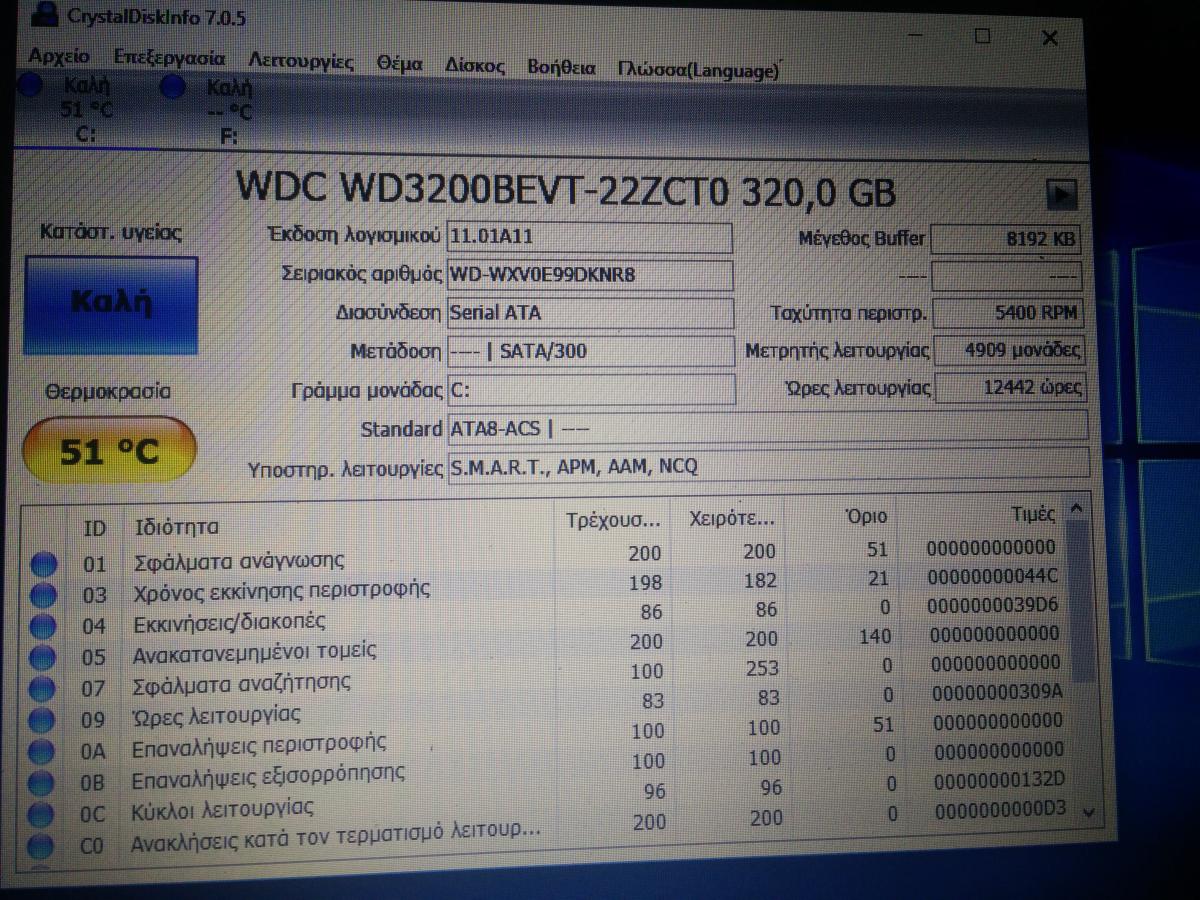Click the serial number field WD-WXV0E99DKNR8
The width and height of the screenshot is (1200, 900).
point(590,275)
